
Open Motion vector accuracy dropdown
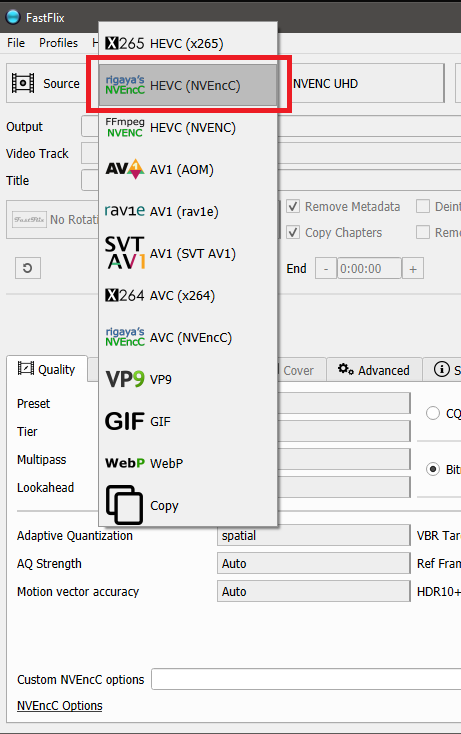[x=314, y=592]
